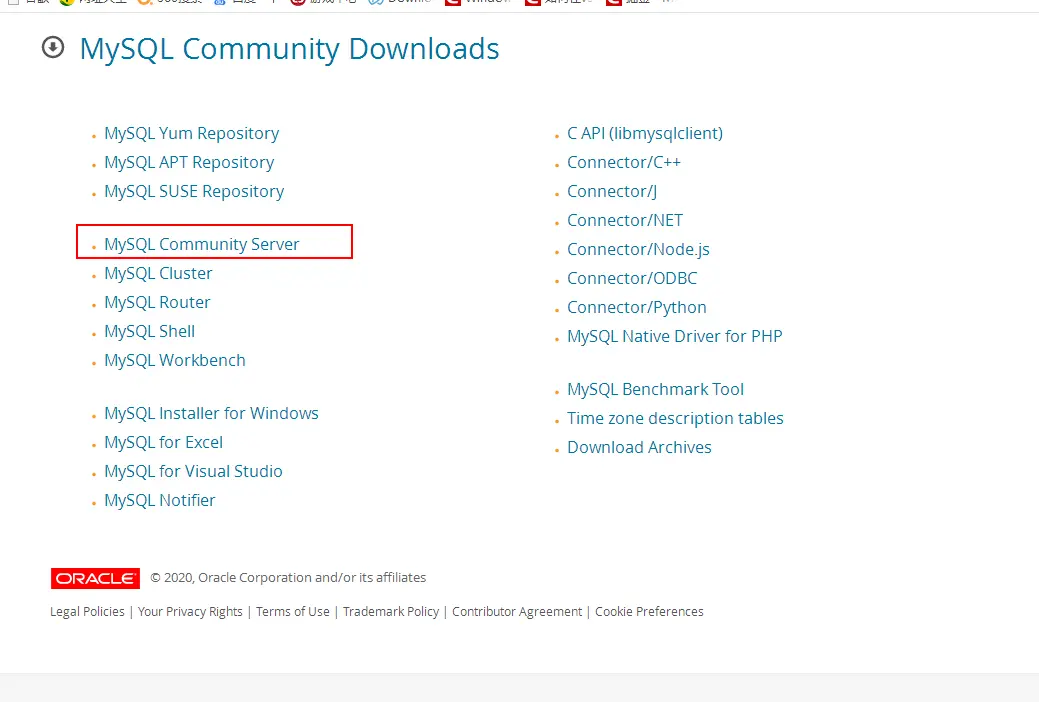Open the Connector/Node.js link
Viewport: 1039px width, 702px height.
(638, 249)
